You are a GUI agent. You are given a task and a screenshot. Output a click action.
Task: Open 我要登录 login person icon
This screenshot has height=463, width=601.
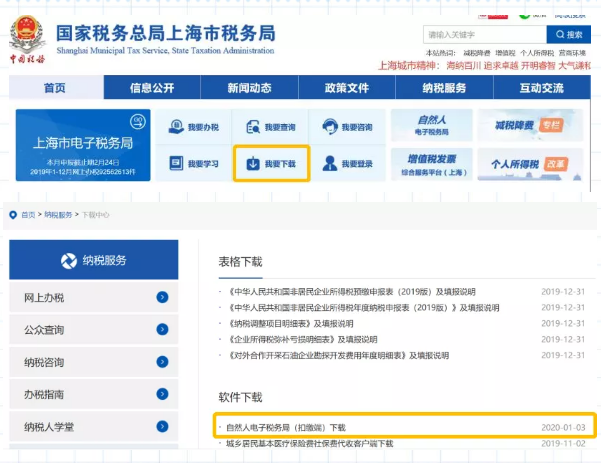pyautogui.click(x=330, y=163)
